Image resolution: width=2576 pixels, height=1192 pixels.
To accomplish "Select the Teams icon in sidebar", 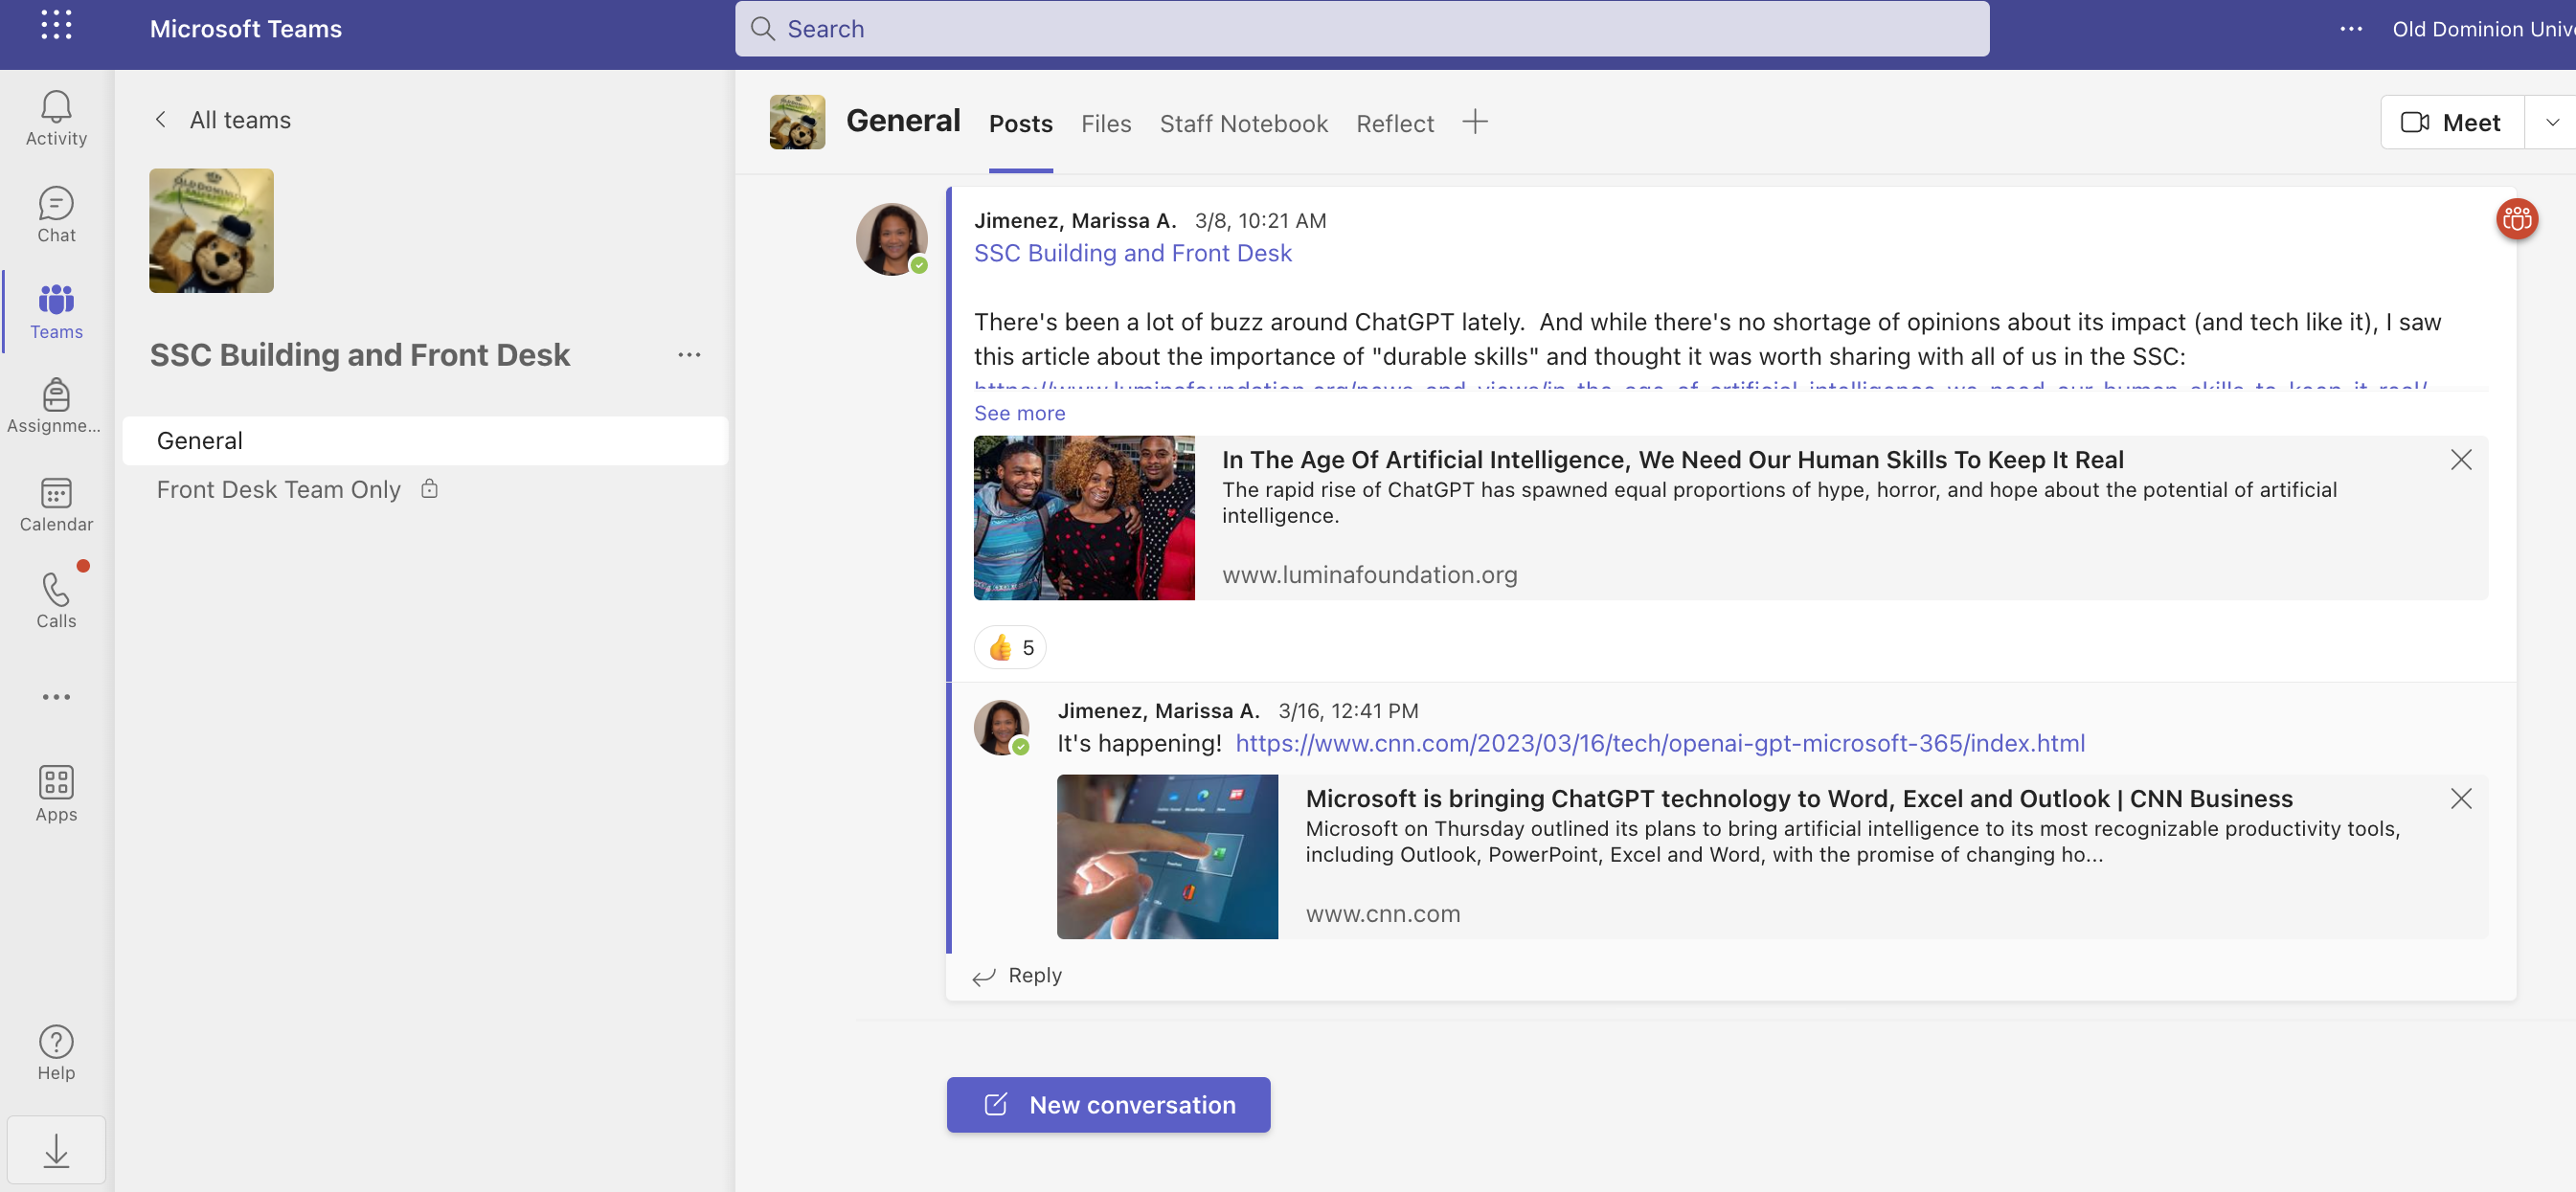I will (x=56, y=312).
